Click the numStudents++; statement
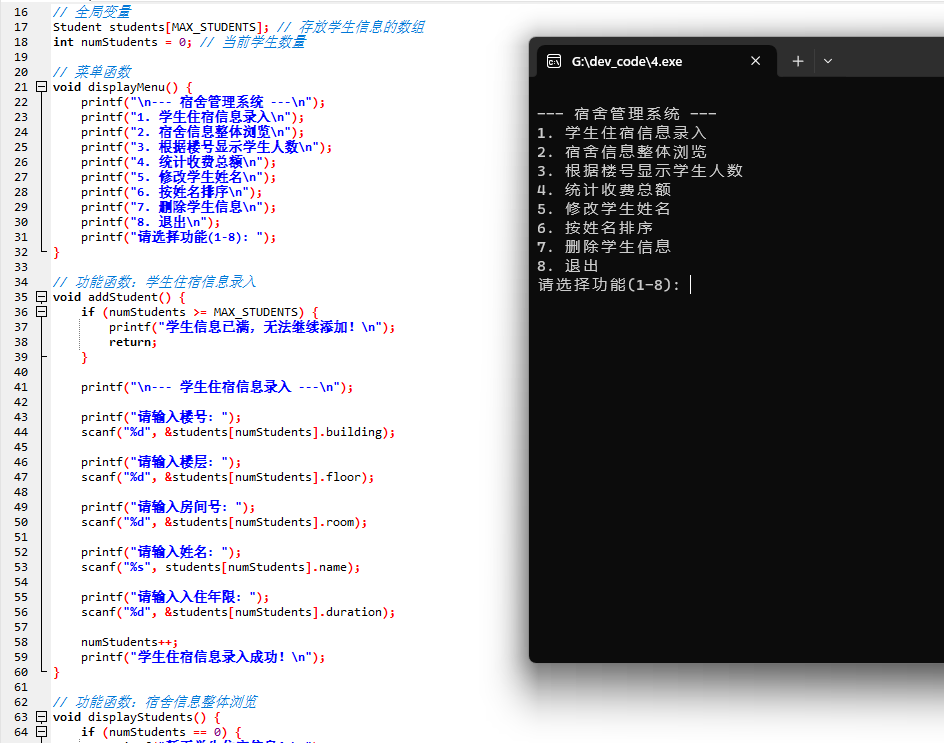Image resolution: width=944 pixels, height=743 pixels. click(129, 642)
